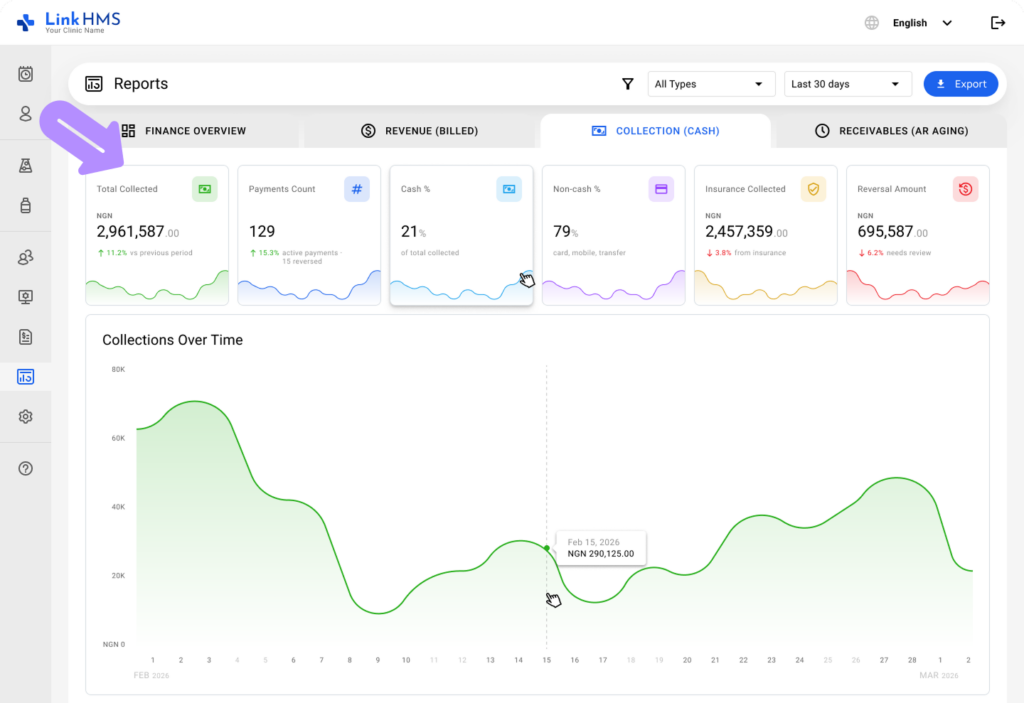The width and height of the screenshot is (1024, 703).
Task: Click the x-axis date label 22
Action: coord(743,660)
